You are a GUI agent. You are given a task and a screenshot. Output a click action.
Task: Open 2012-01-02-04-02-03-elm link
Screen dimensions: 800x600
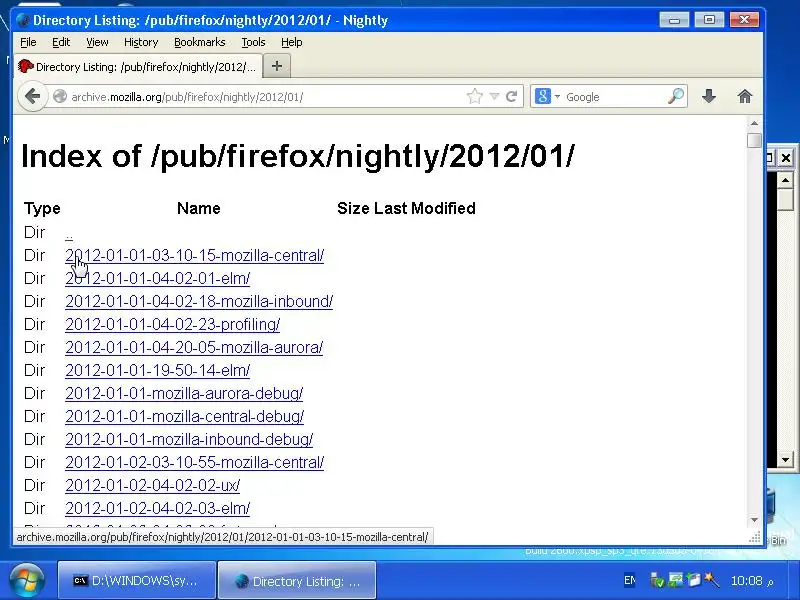tap(158, 508)
